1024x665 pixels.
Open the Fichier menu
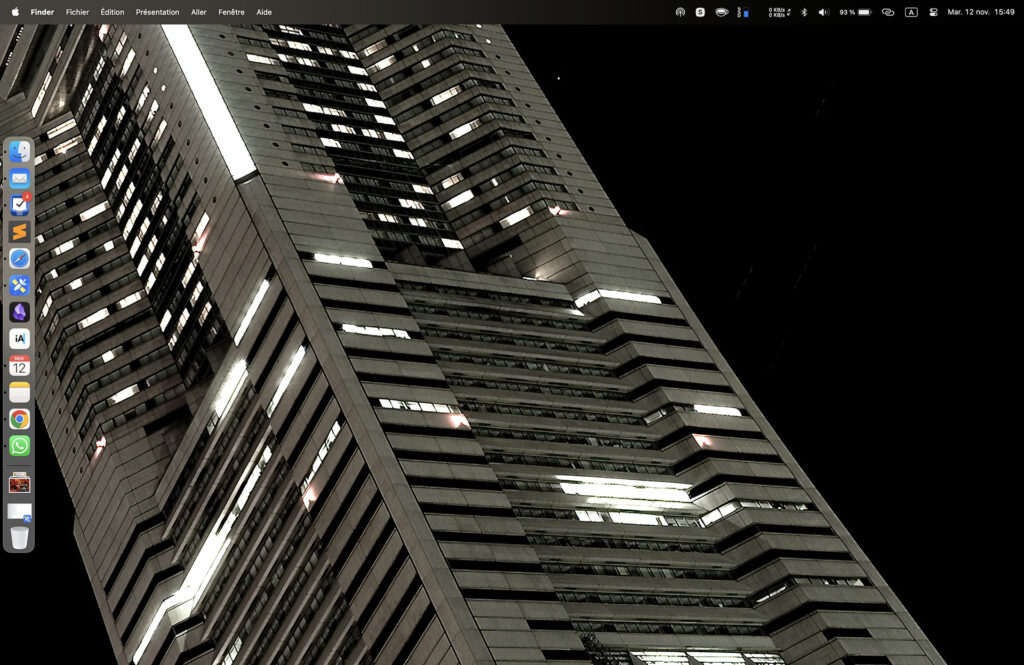point(77,12)
